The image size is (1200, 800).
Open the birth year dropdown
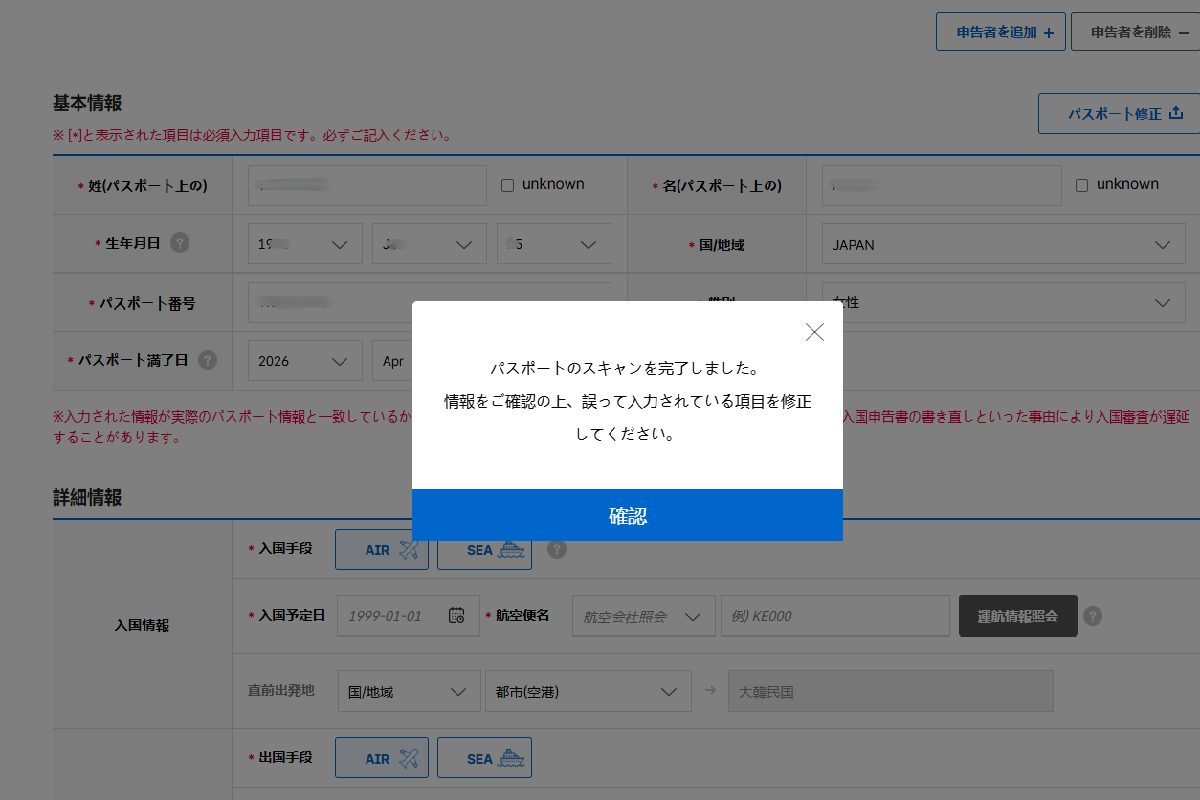pos(305,245)
